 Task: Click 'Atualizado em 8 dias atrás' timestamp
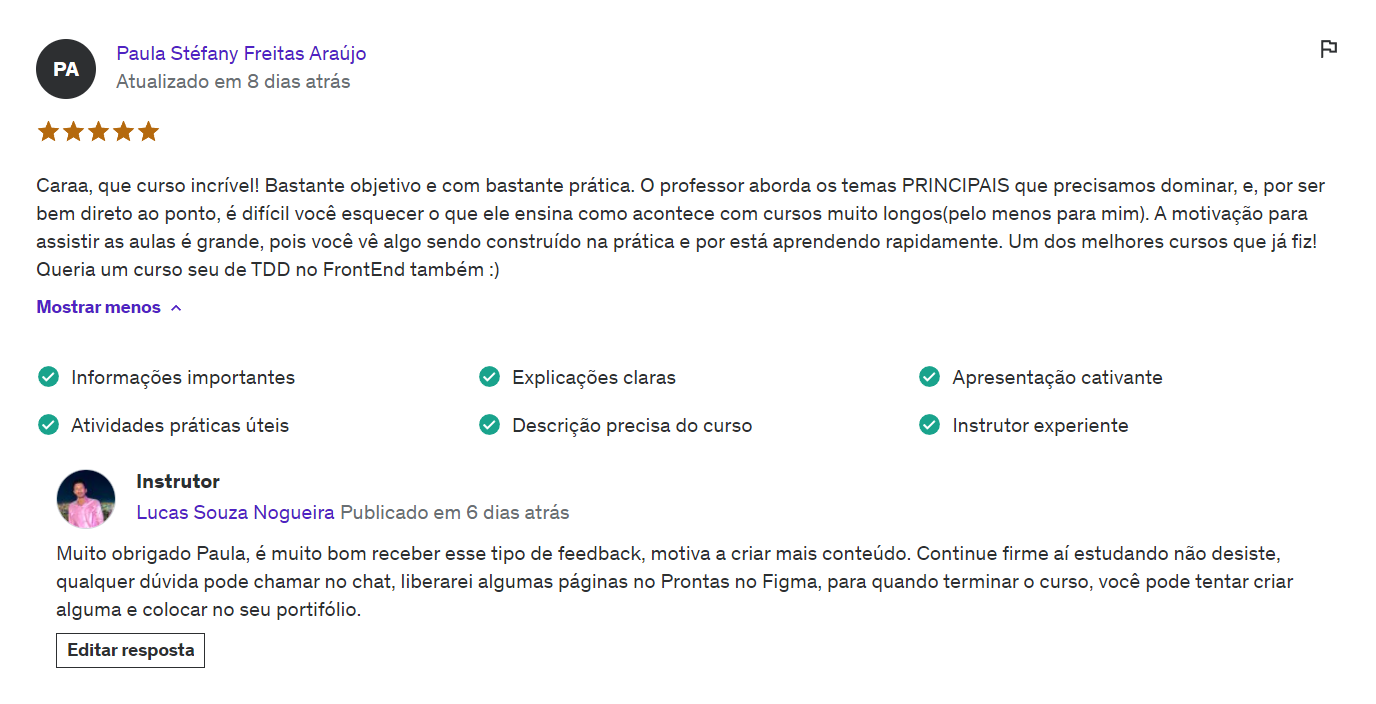(x=233, y=82)
